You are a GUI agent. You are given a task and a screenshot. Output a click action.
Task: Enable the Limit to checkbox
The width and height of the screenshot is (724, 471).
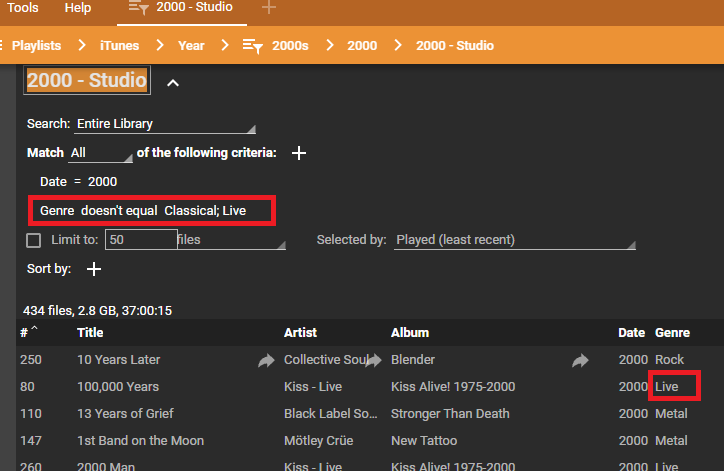pos(34,240)
